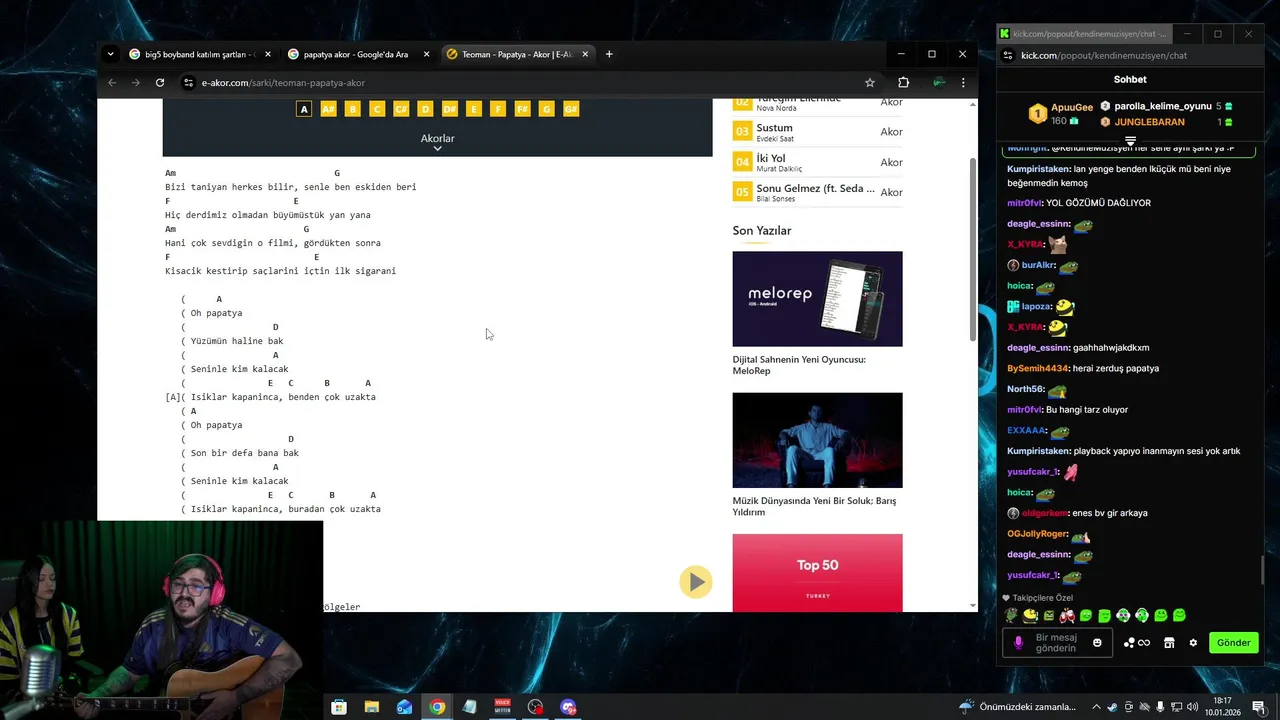Click the Kick chat message input

point(1056,643)
